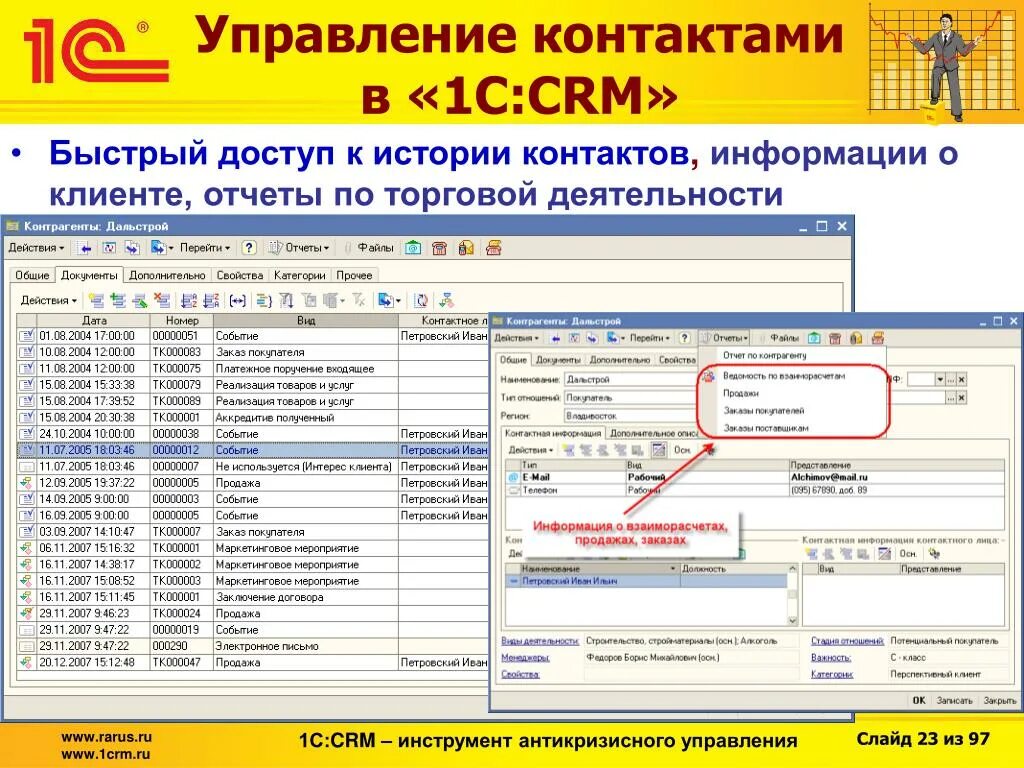Viewport: 1024px width, 768px height.
Task: Open Перейти dropdown in back window toolbar
Action: click(205, 248)
